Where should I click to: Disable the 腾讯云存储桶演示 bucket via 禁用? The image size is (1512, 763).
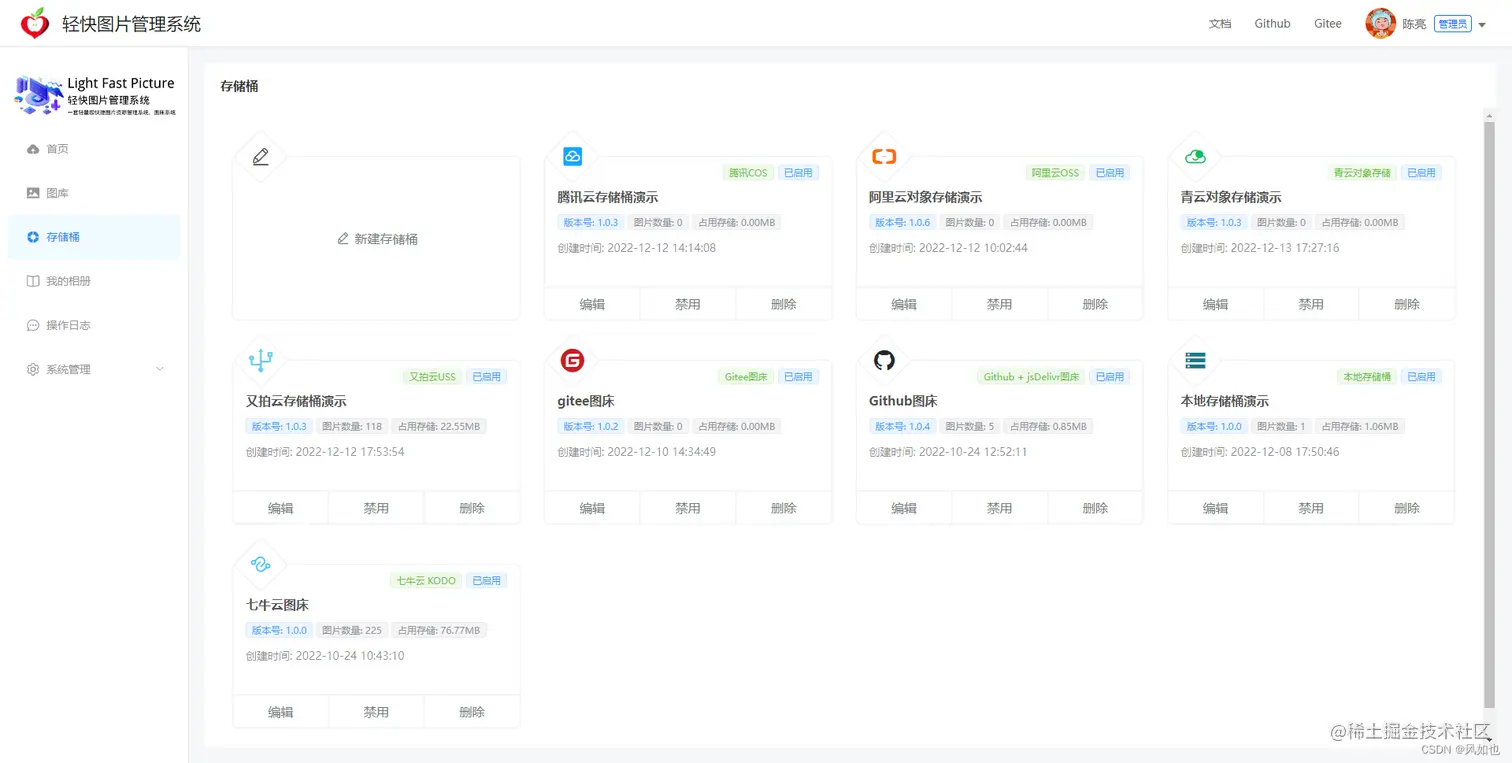(x=687, y=303)
